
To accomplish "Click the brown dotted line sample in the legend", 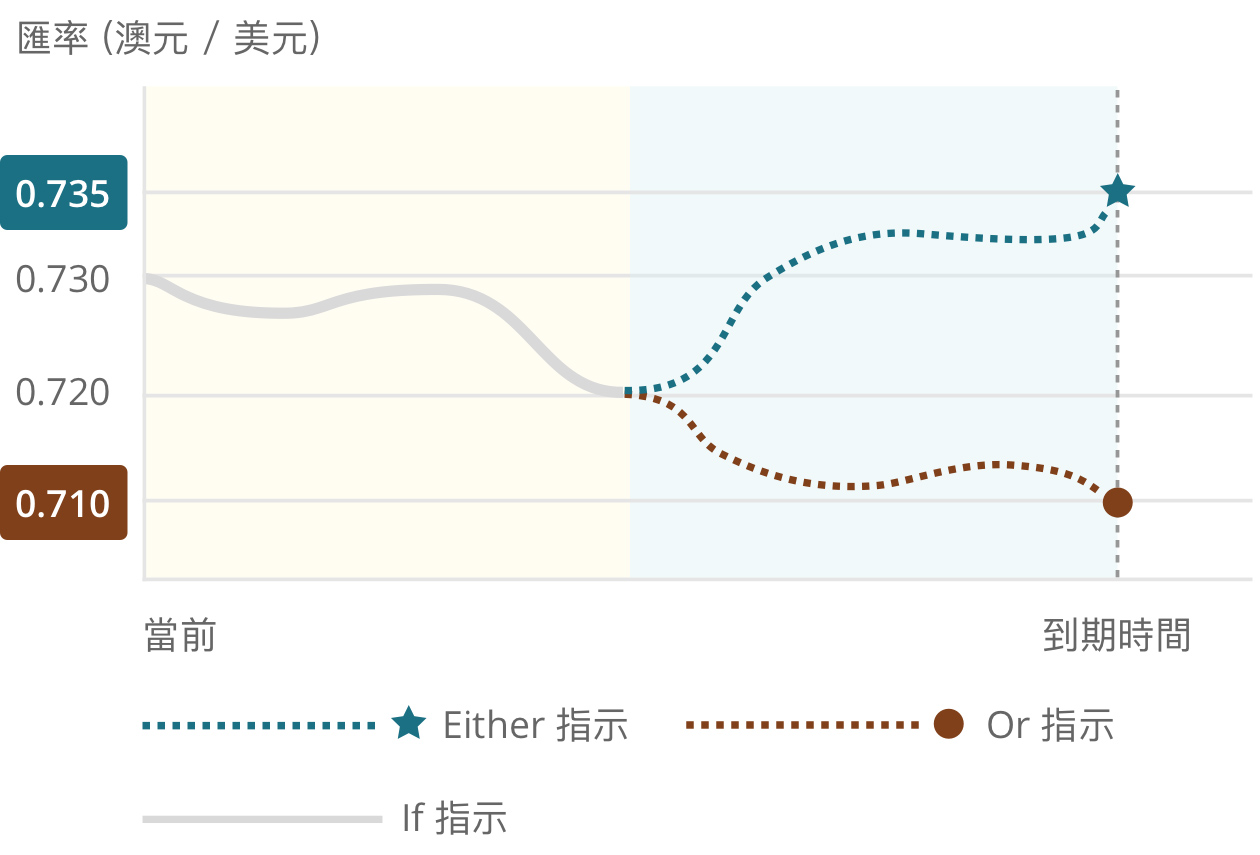I will [803, 725].
